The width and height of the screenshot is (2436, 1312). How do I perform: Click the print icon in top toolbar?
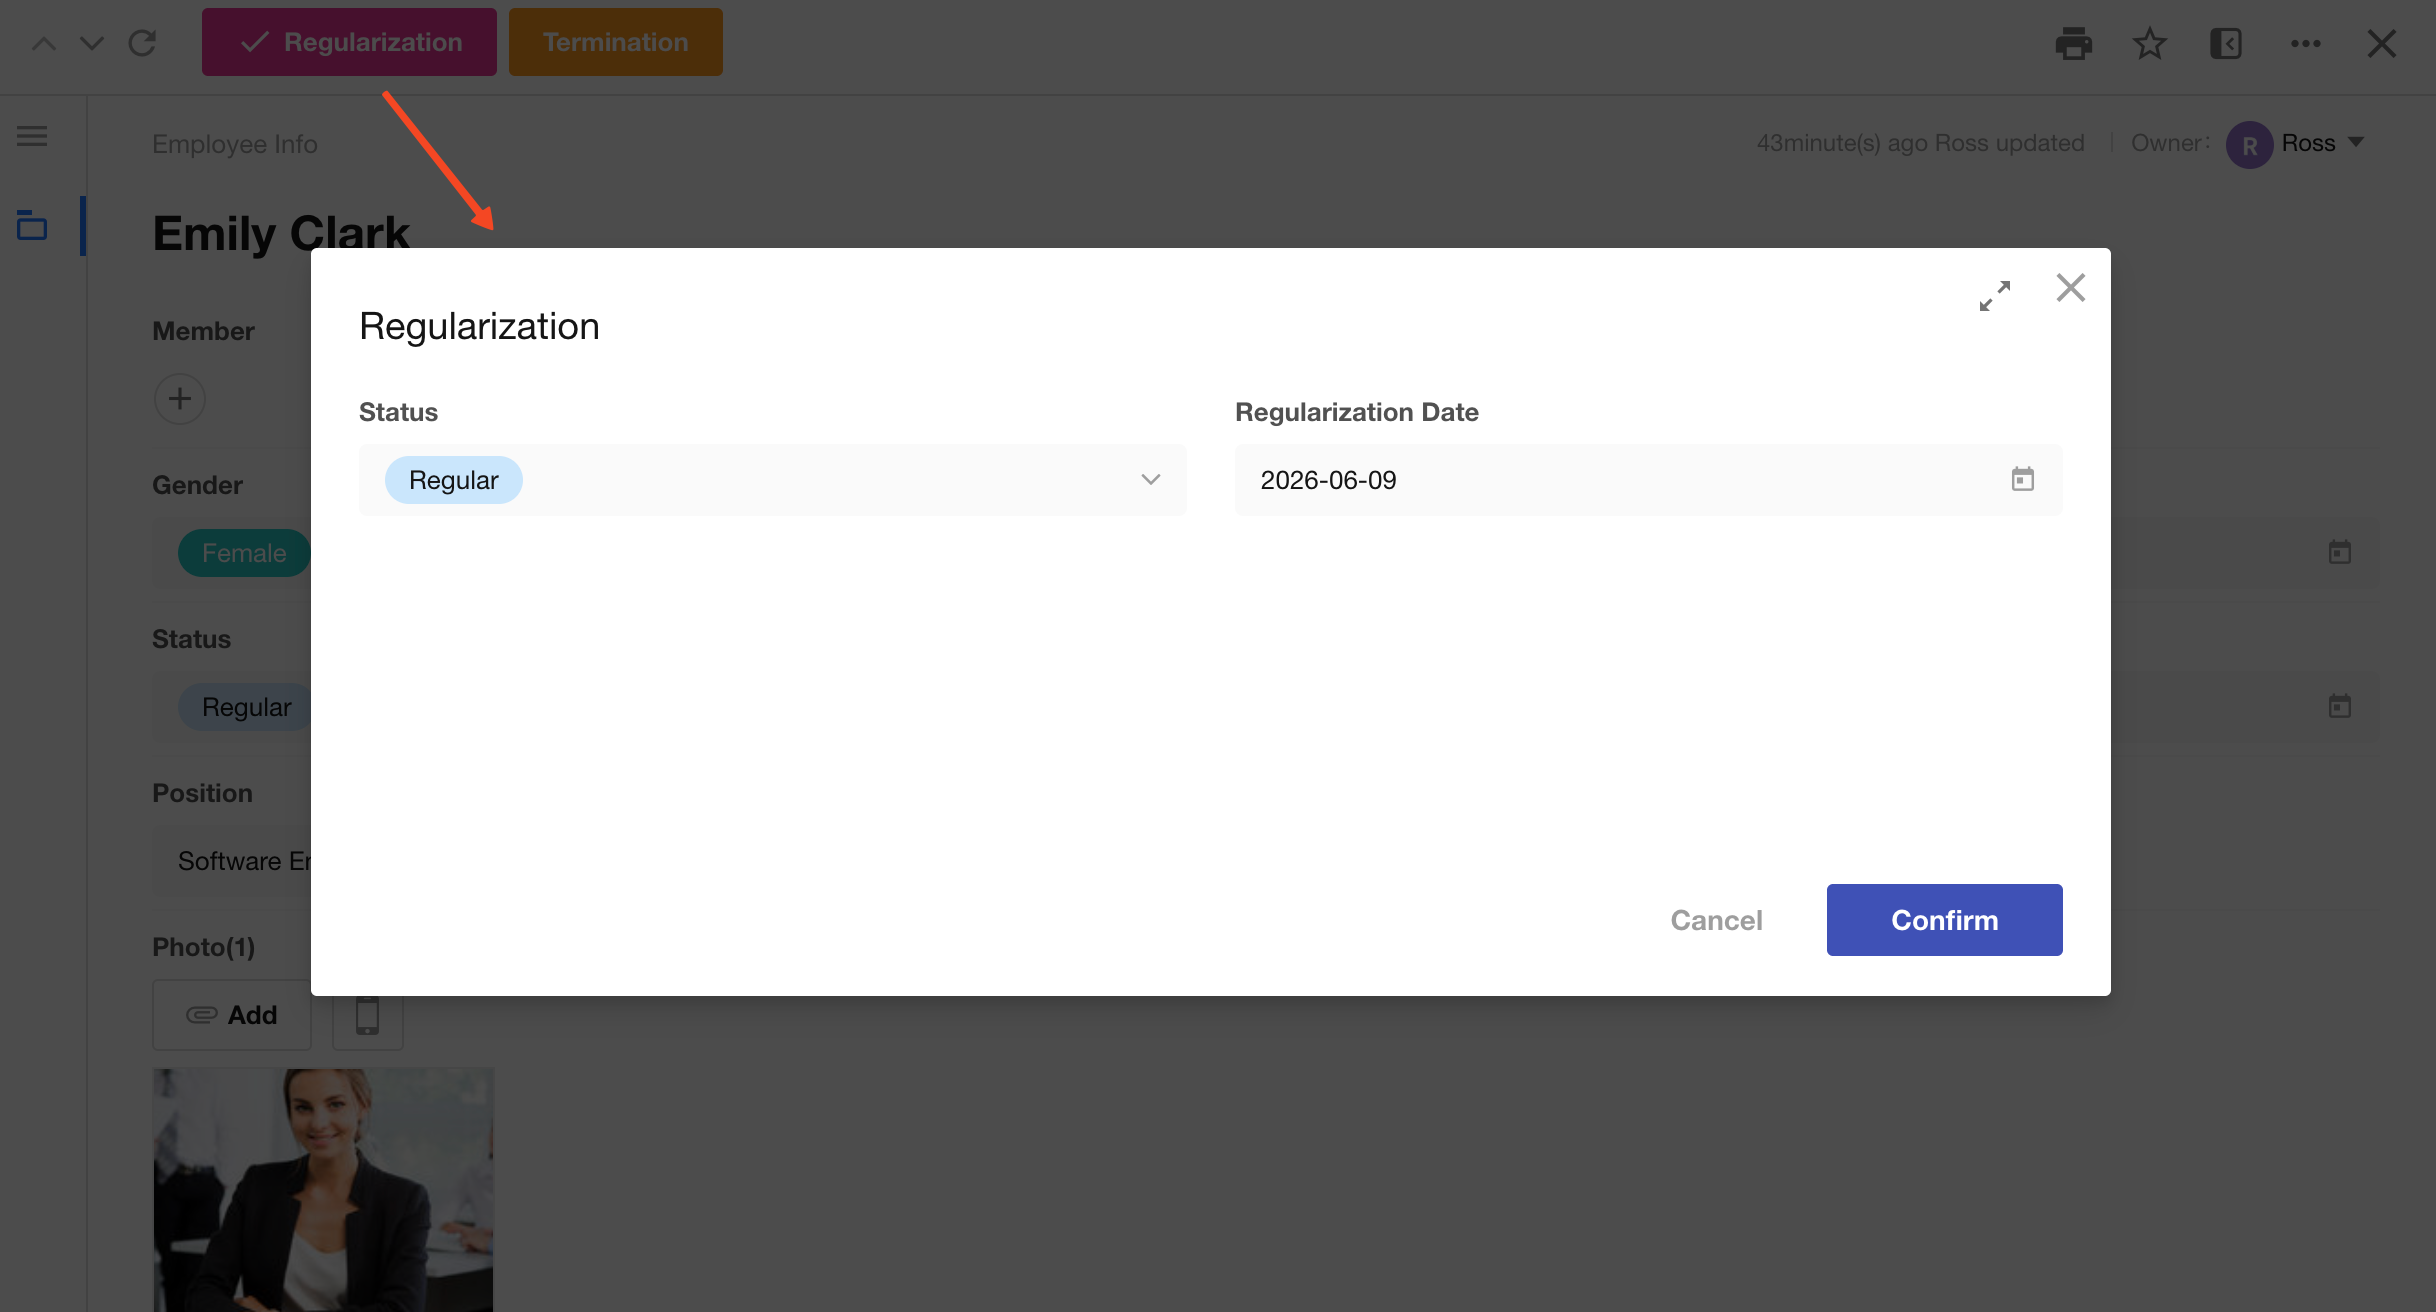click(x=2074, y=43)
